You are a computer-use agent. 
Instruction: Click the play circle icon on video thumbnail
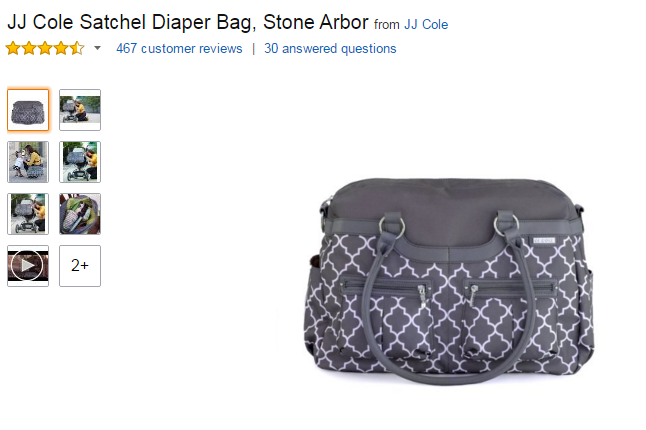point(27,266)
